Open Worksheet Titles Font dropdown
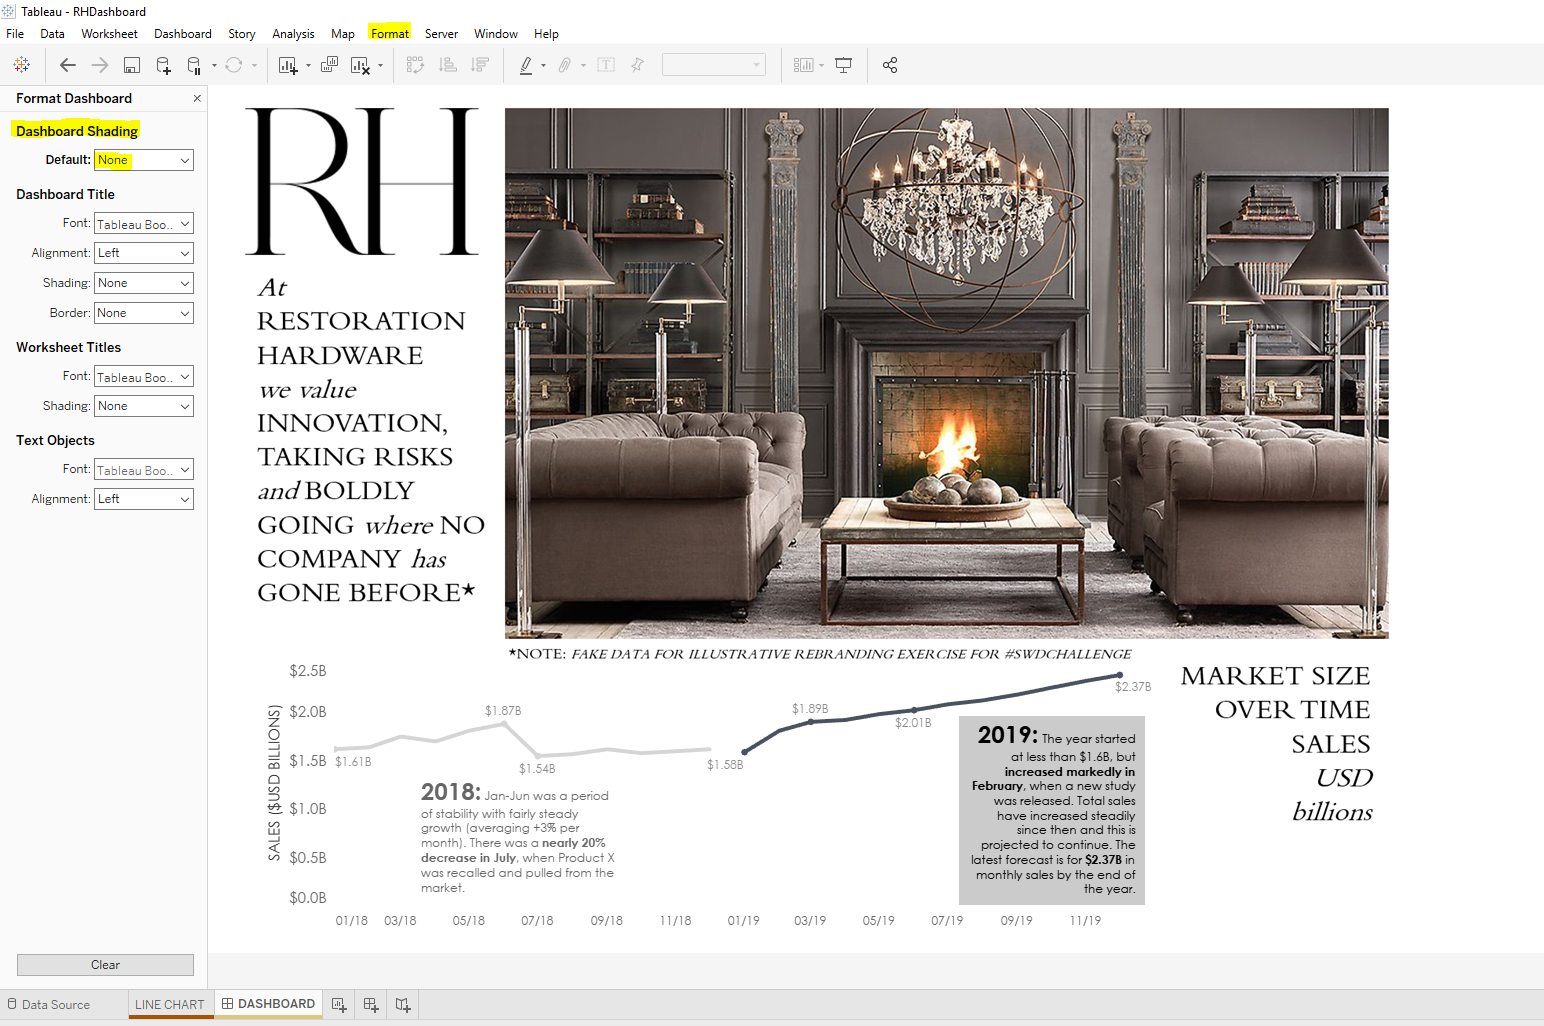 [144, 377]
